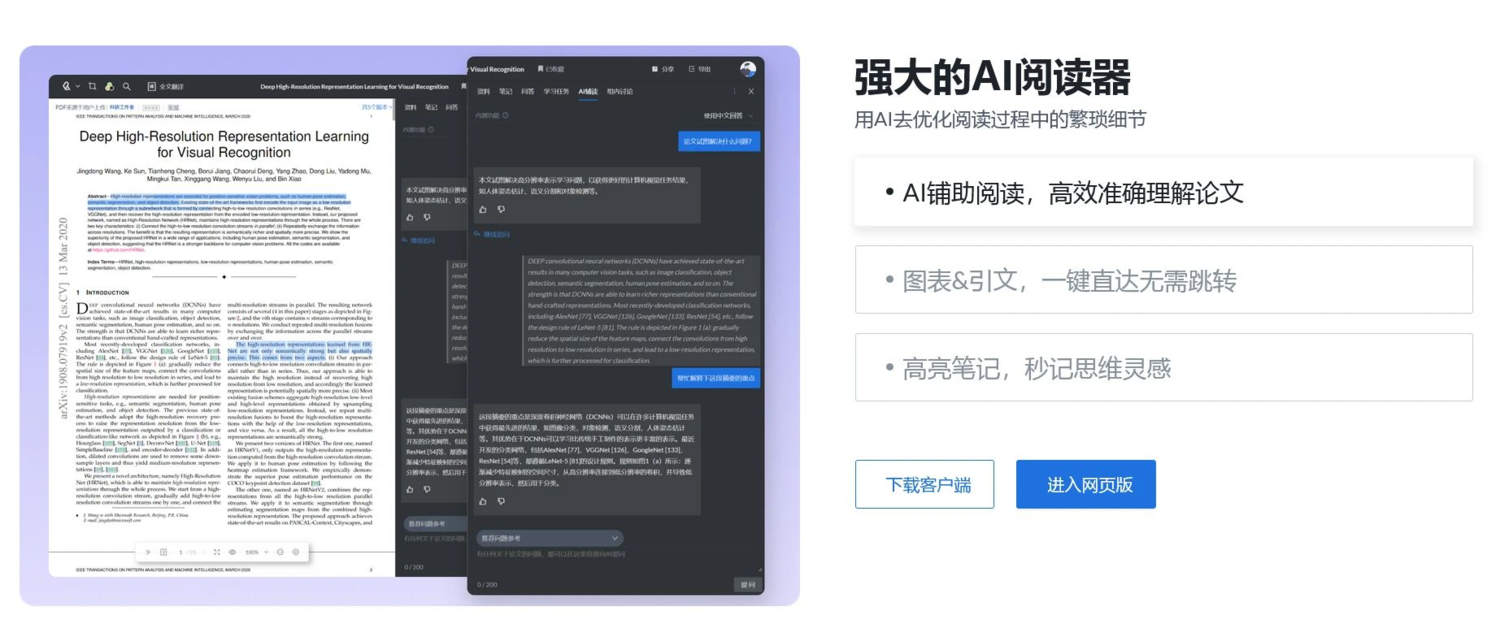Click the 提问 submit button

point(747,585)
